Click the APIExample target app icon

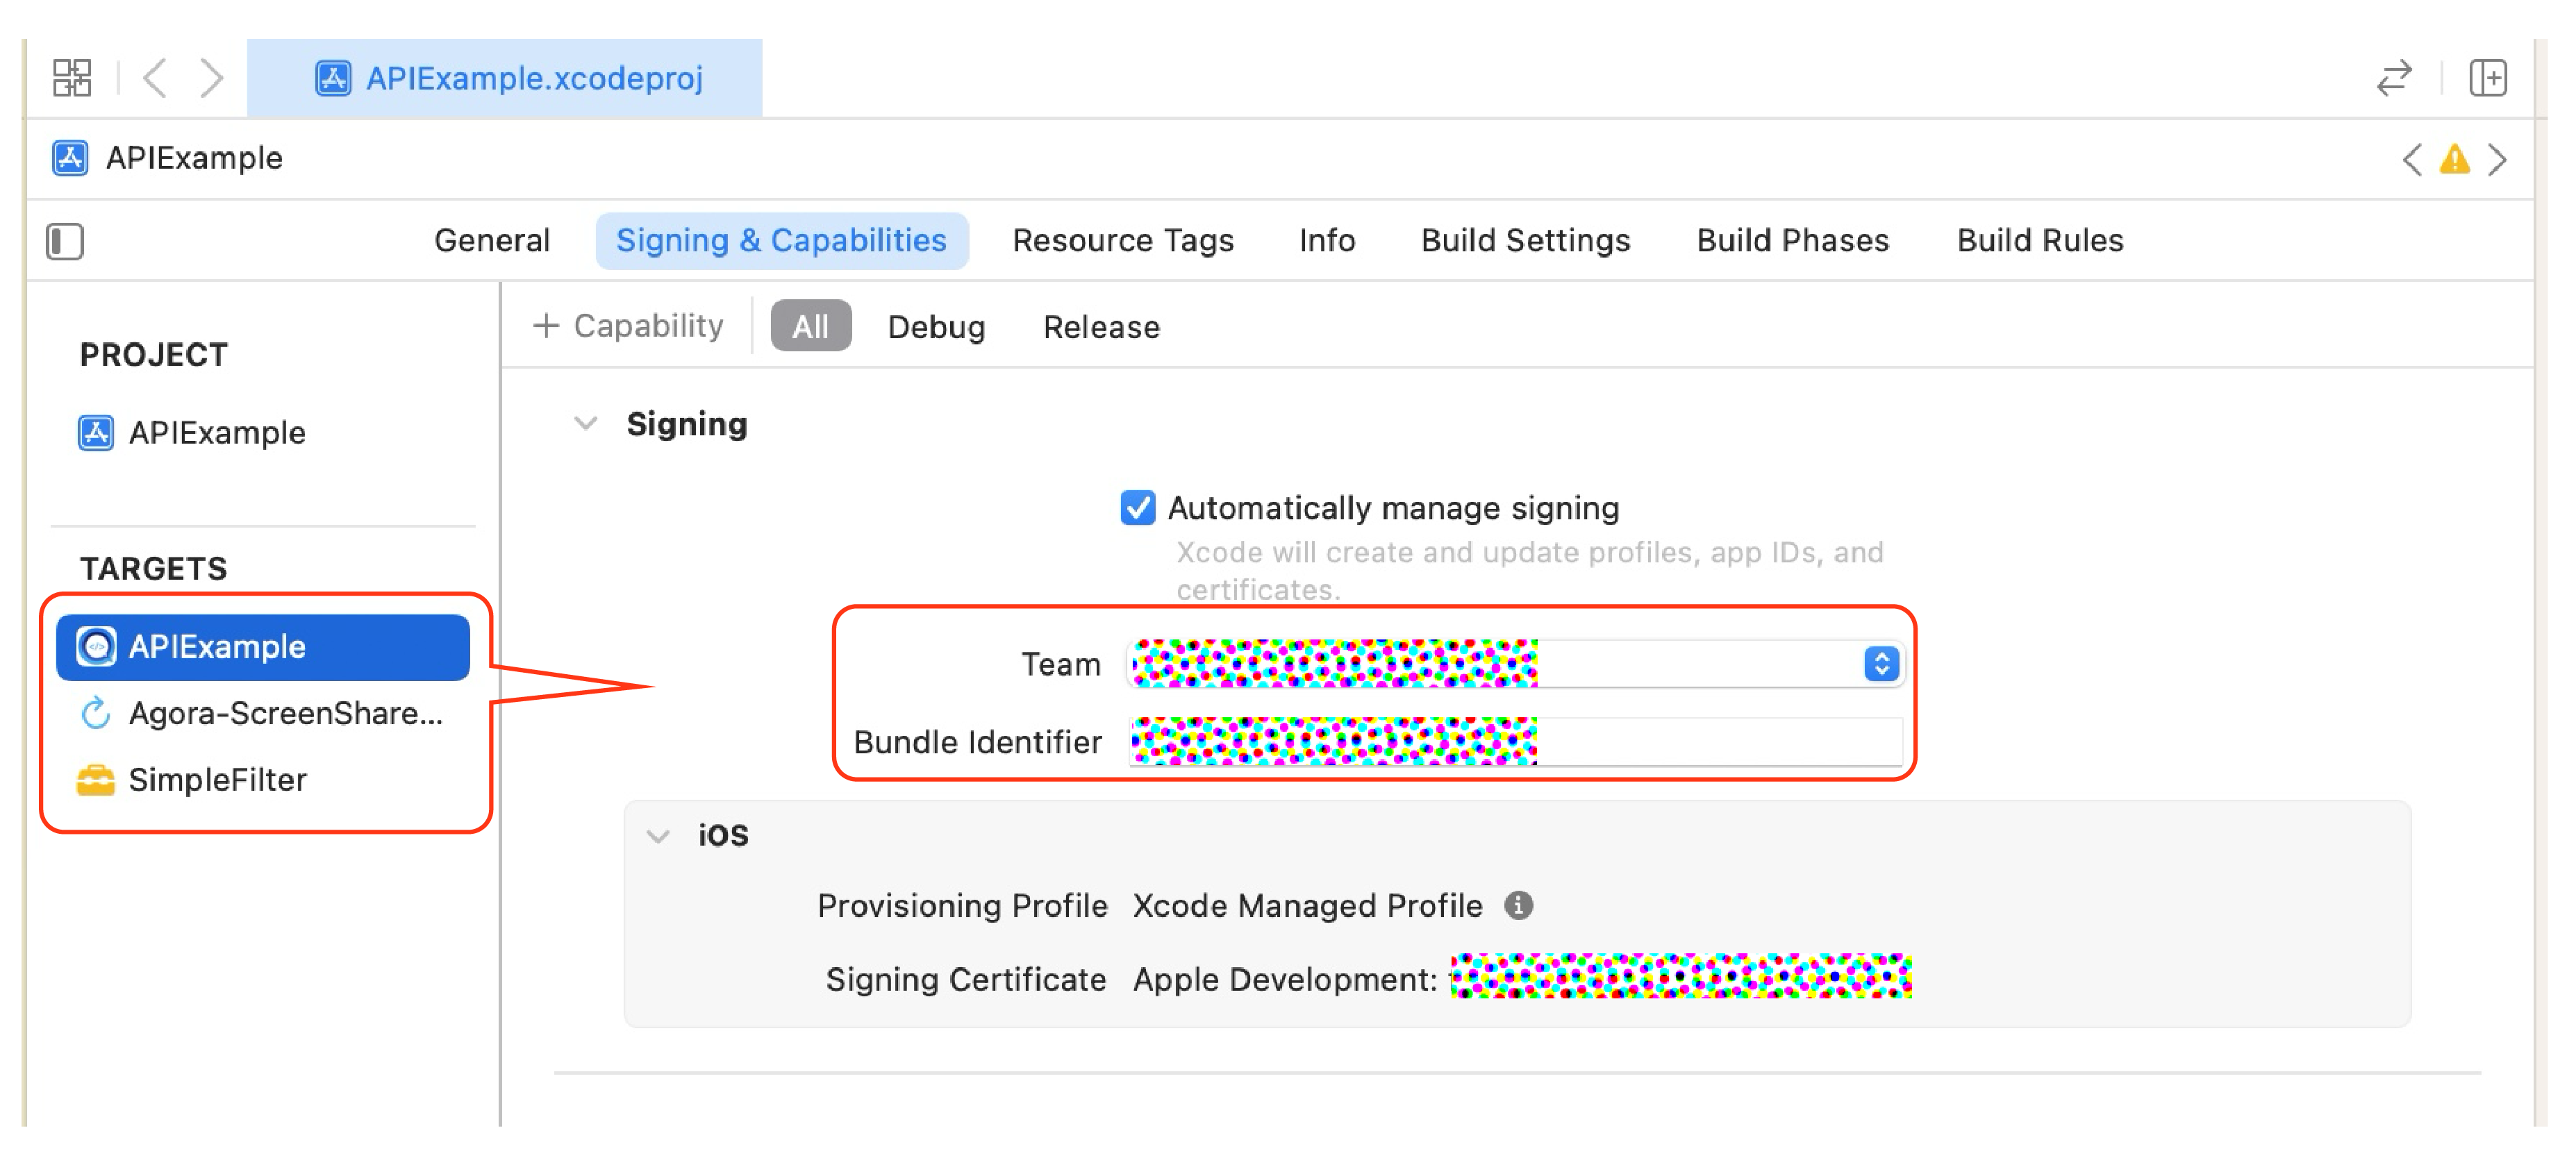click(96, 647)
